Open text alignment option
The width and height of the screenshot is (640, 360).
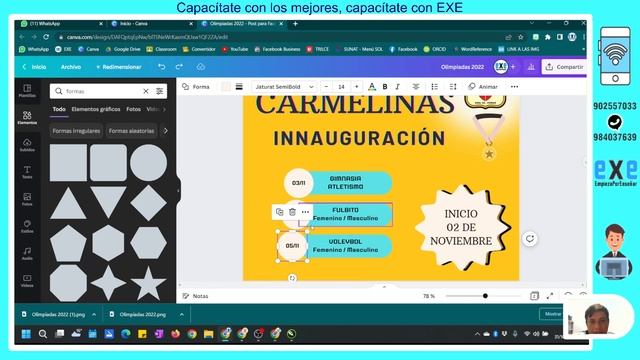pyautogui.click(x=416, y=87)
